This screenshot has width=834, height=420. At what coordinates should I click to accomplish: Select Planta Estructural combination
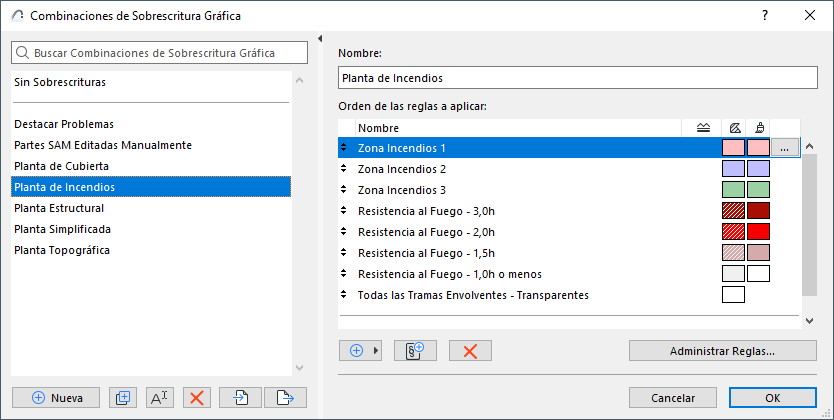pos(59,208)
